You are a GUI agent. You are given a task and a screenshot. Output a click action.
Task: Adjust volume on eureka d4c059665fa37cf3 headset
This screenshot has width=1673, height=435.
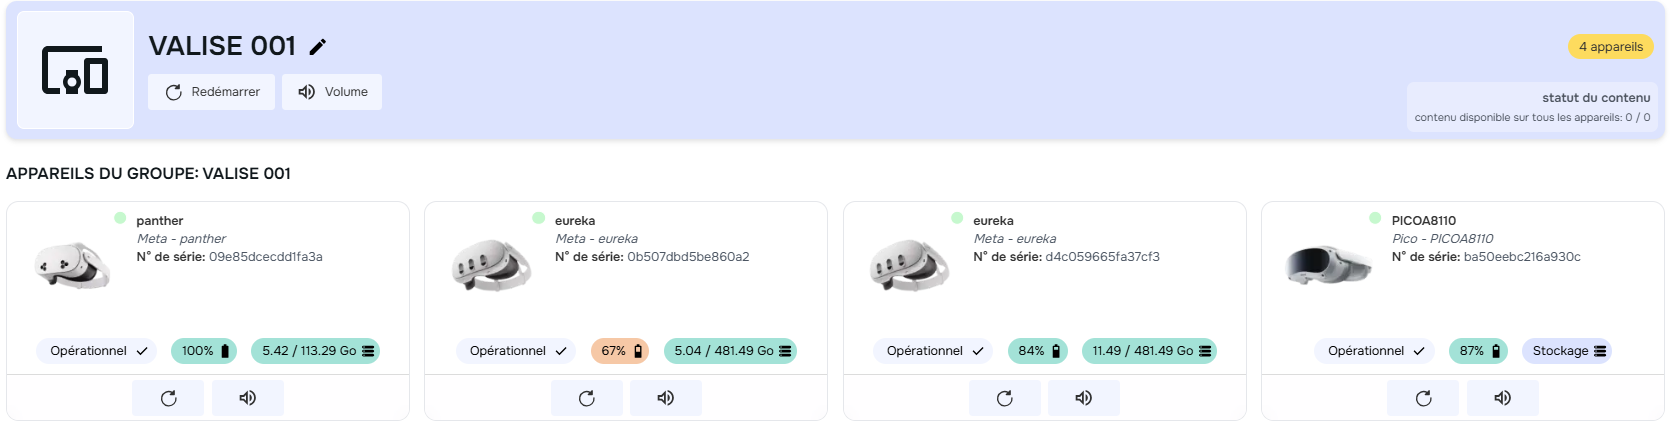tap(1084, 398)
